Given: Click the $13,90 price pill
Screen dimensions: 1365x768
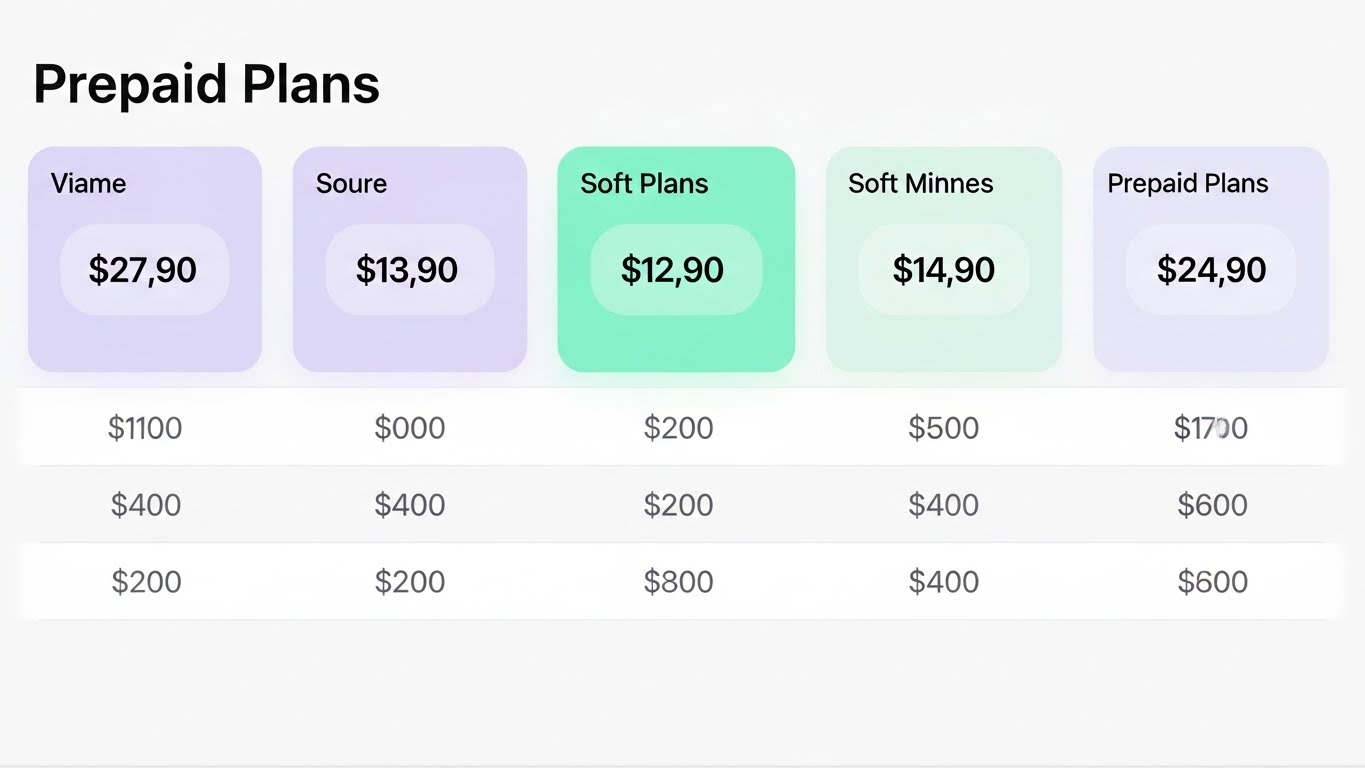Looking at the screenshot, I should [x=409, y=270].
